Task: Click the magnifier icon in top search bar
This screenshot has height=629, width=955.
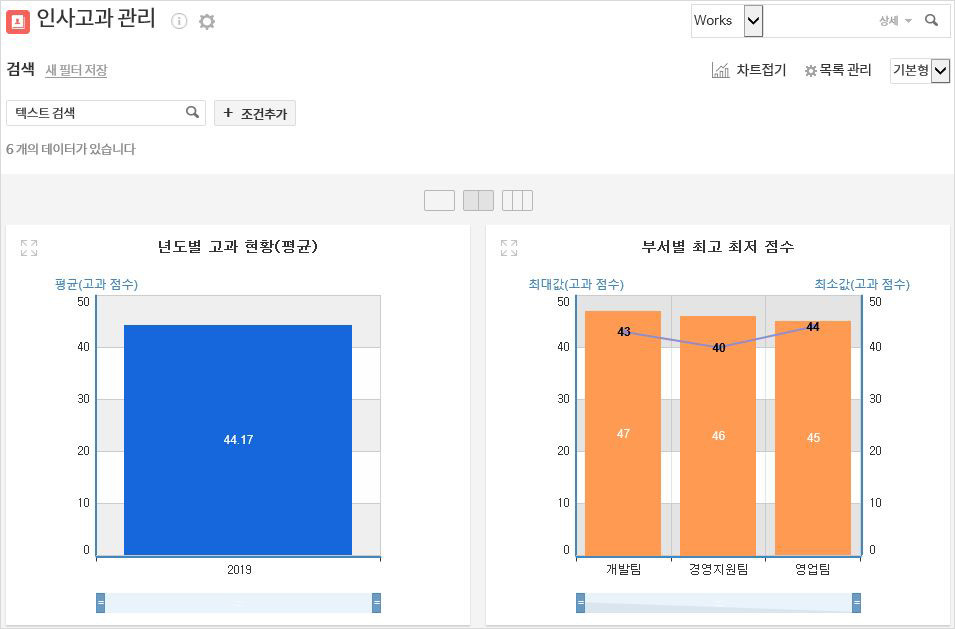Action: (x=931, y=20)
